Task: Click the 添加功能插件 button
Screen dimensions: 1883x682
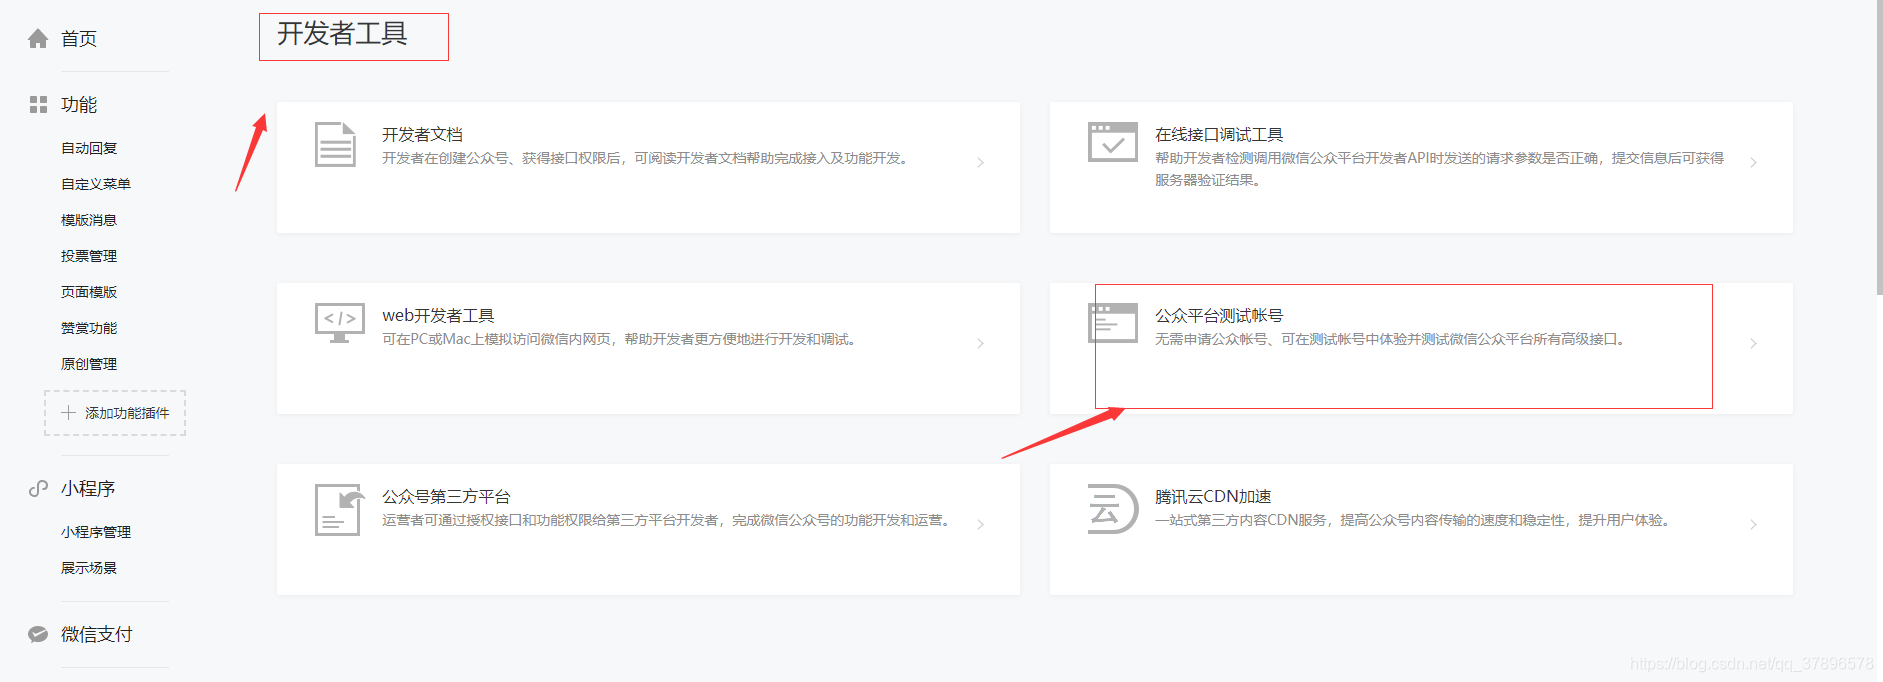Action: point(115,413)
